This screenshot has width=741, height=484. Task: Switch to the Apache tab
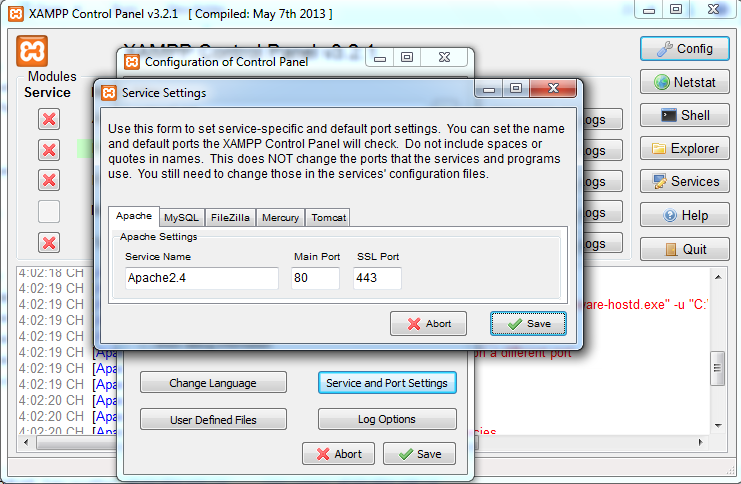(x=134, y=216)
